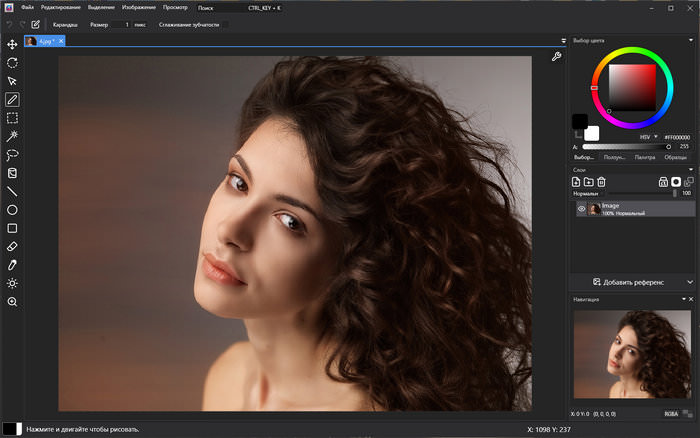The image size is (700, 438).
Task: Click the search field (Поиск)
Action: tap(240, 8)
